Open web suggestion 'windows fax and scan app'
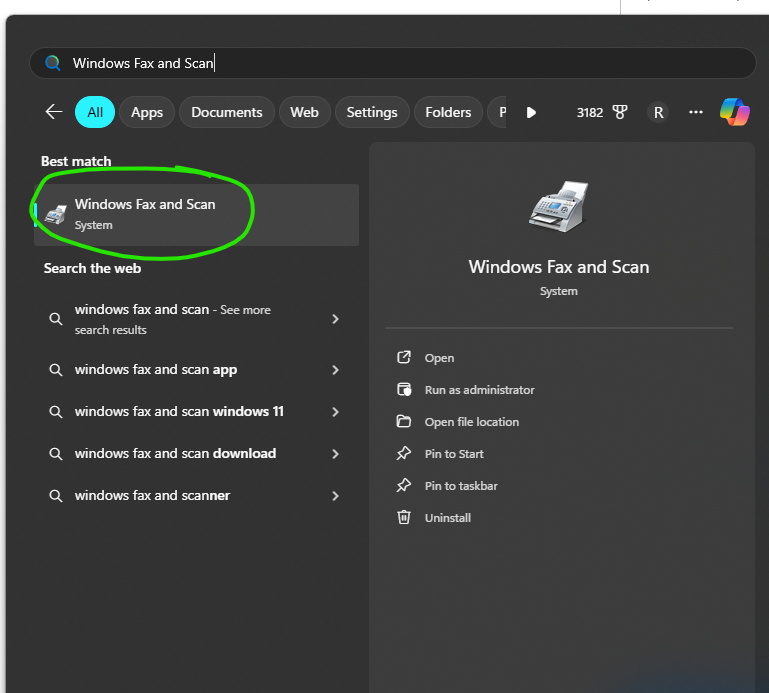Screen dimensions: 769x693 pyautogui.click(x=196, y=370)
